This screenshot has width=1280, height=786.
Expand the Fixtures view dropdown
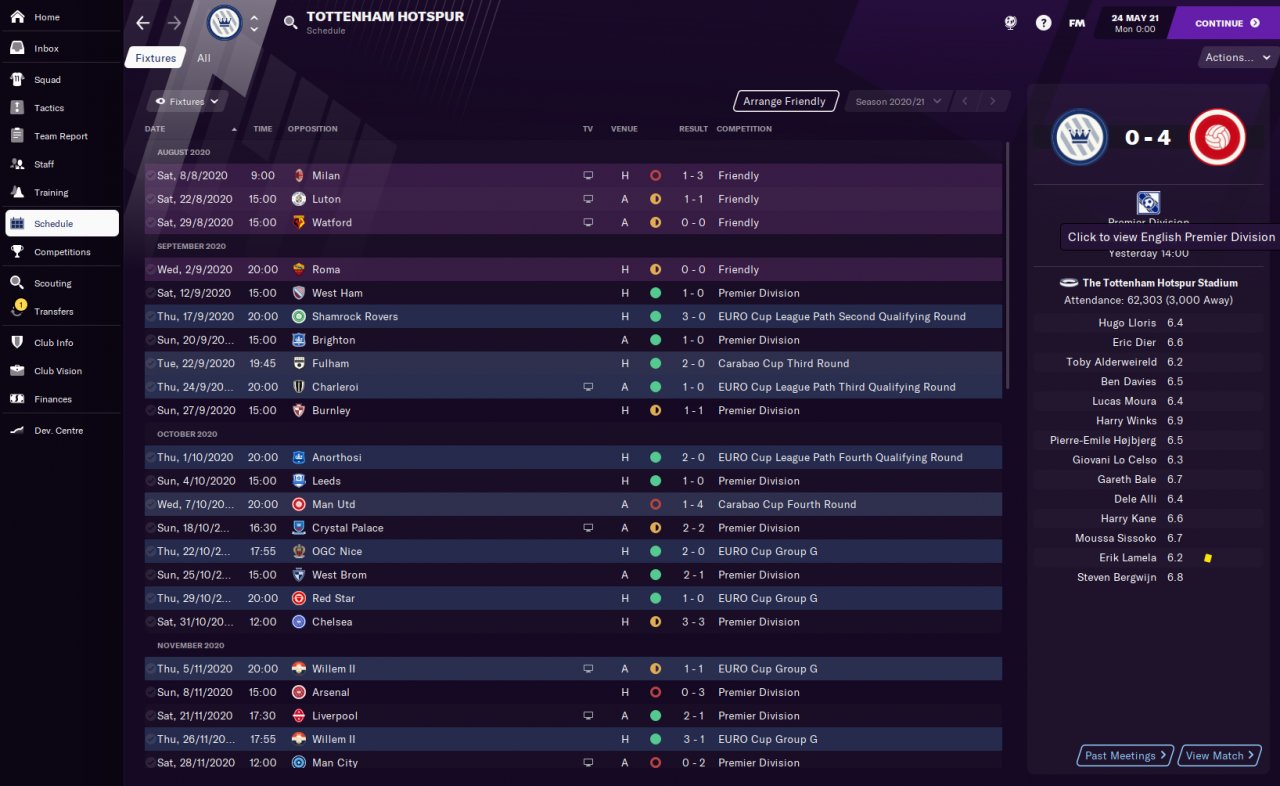pyautogui.click(x=187, y=101)
